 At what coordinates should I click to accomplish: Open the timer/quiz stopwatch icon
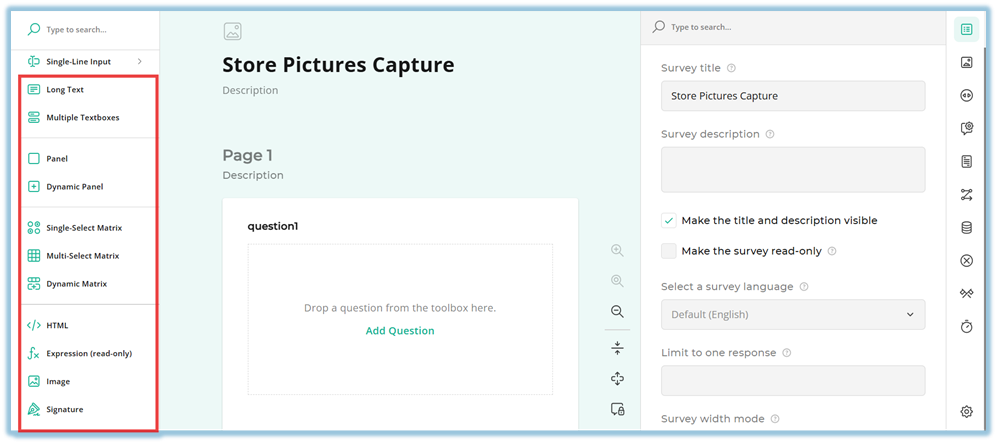pos(966,327)
